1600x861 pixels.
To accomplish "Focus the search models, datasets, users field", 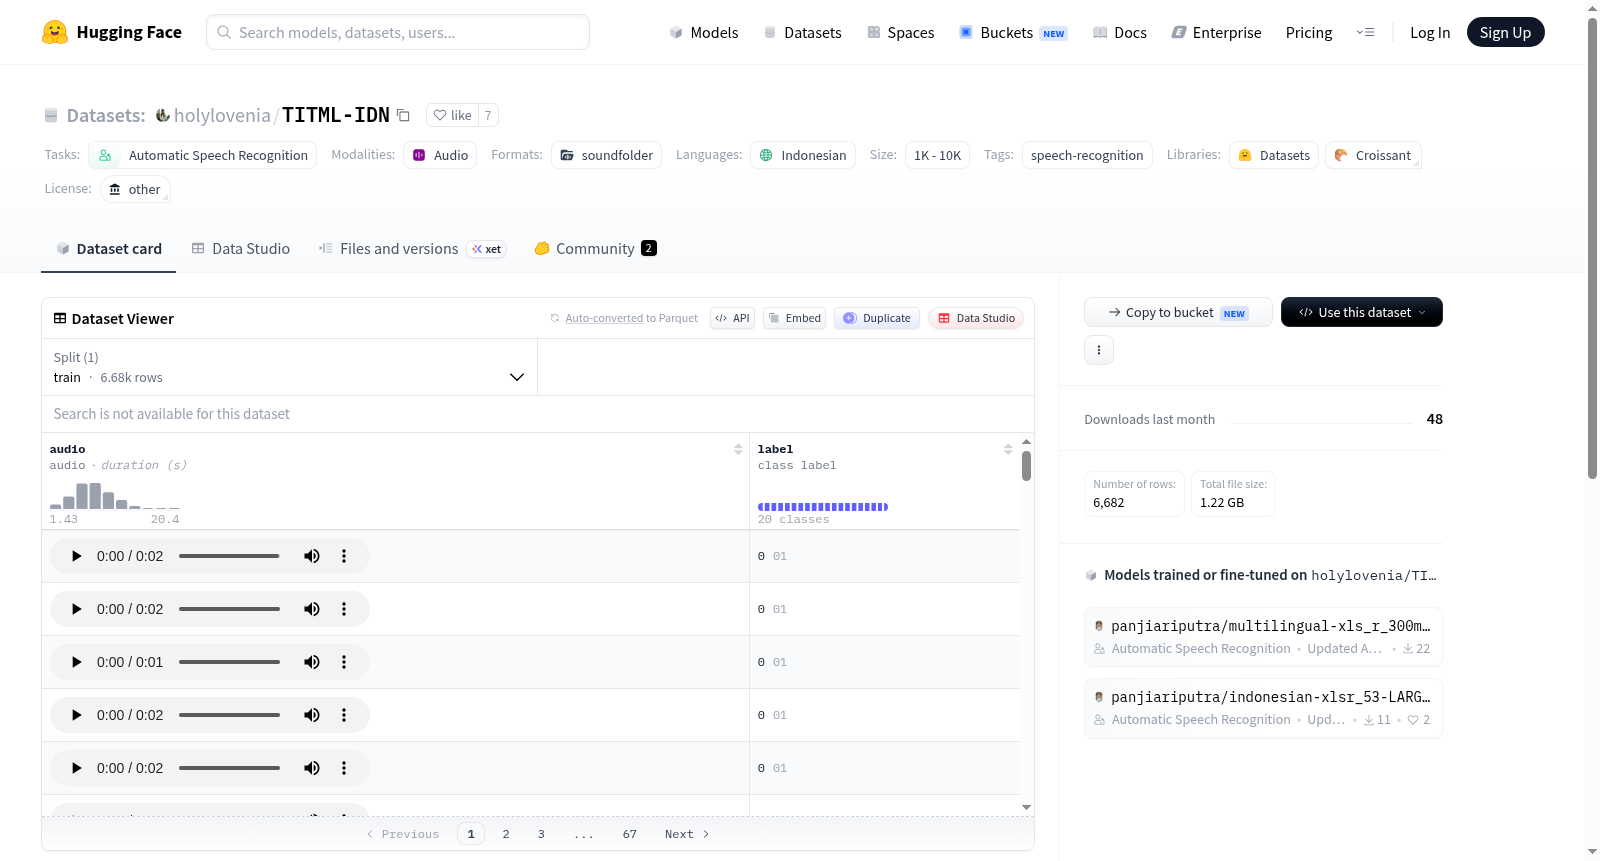I will coord(398,32).
